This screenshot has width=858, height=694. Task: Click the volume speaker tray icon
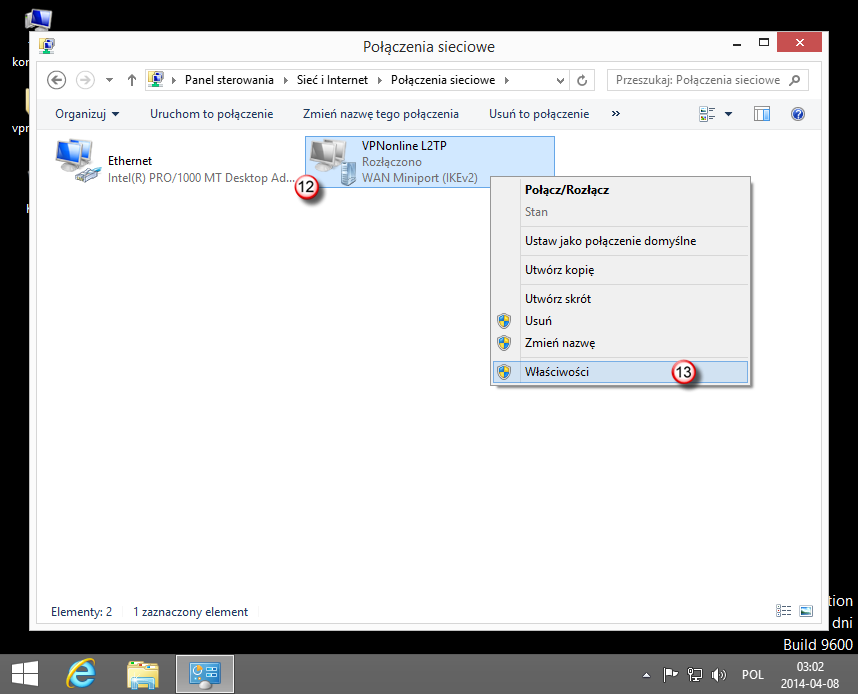point(718,675)
